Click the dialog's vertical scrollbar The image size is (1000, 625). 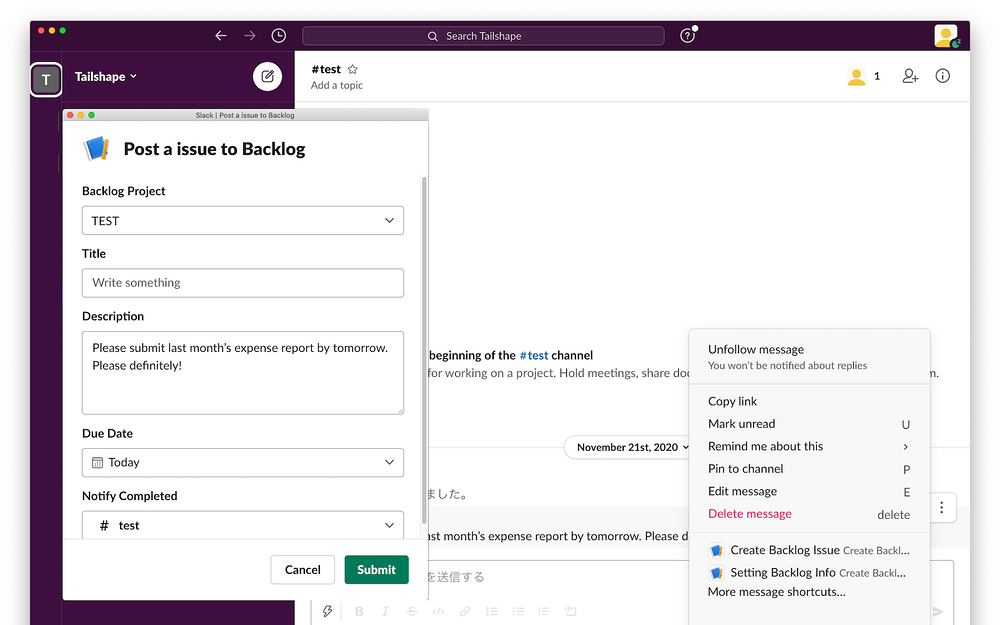pos(424,349)
